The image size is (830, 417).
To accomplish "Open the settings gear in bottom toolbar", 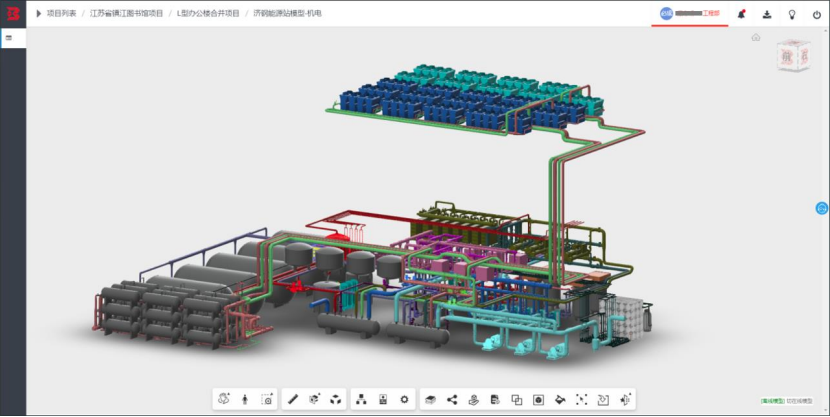I will (x=404, y=400).
